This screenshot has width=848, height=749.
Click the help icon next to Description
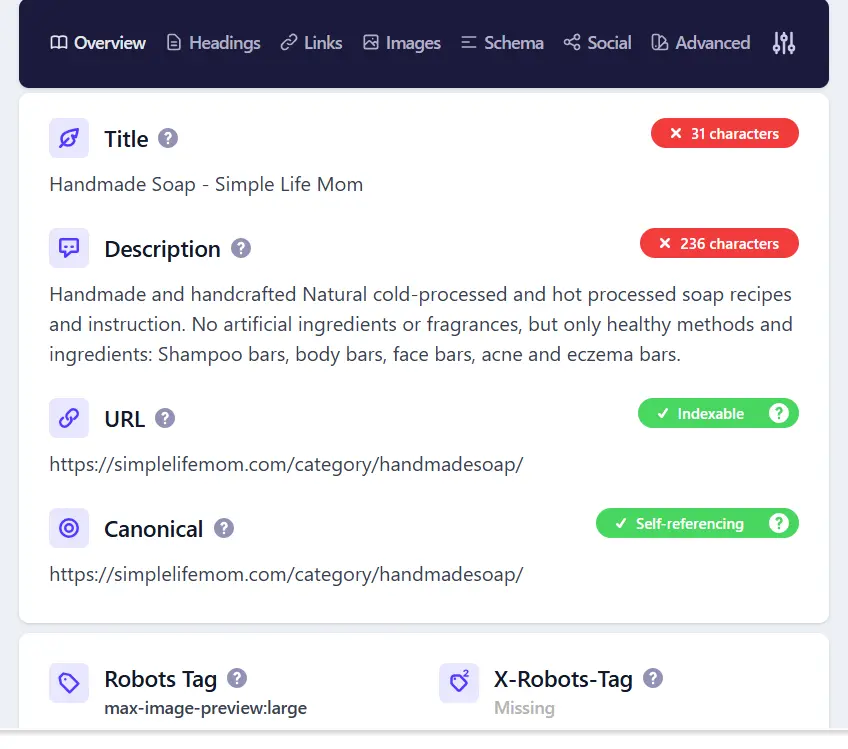[x=241, y=248]
